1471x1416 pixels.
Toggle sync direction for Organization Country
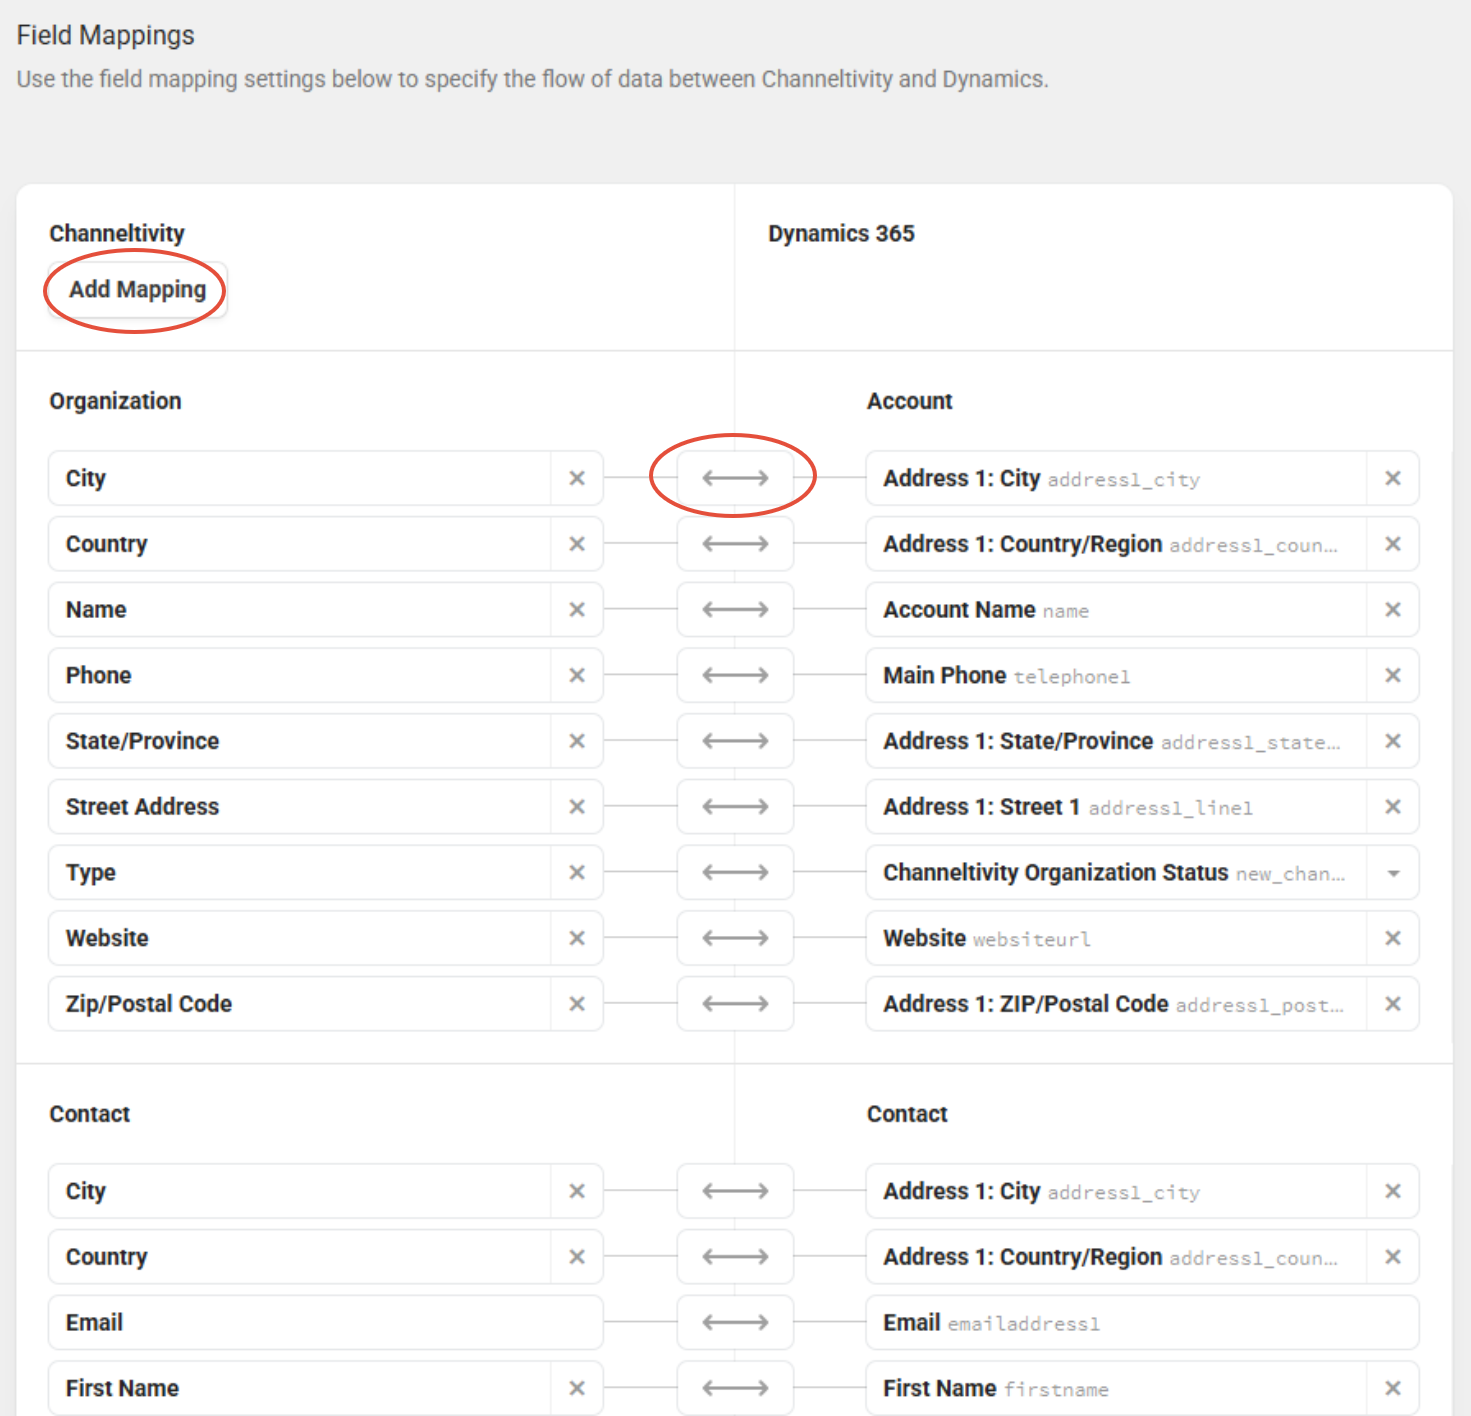[735, 544]
